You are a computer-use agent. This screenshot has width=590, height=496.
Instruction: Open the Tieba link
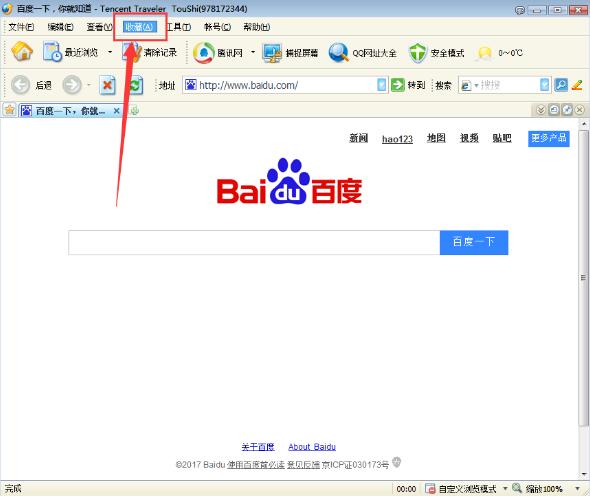(x=502, y=138)
